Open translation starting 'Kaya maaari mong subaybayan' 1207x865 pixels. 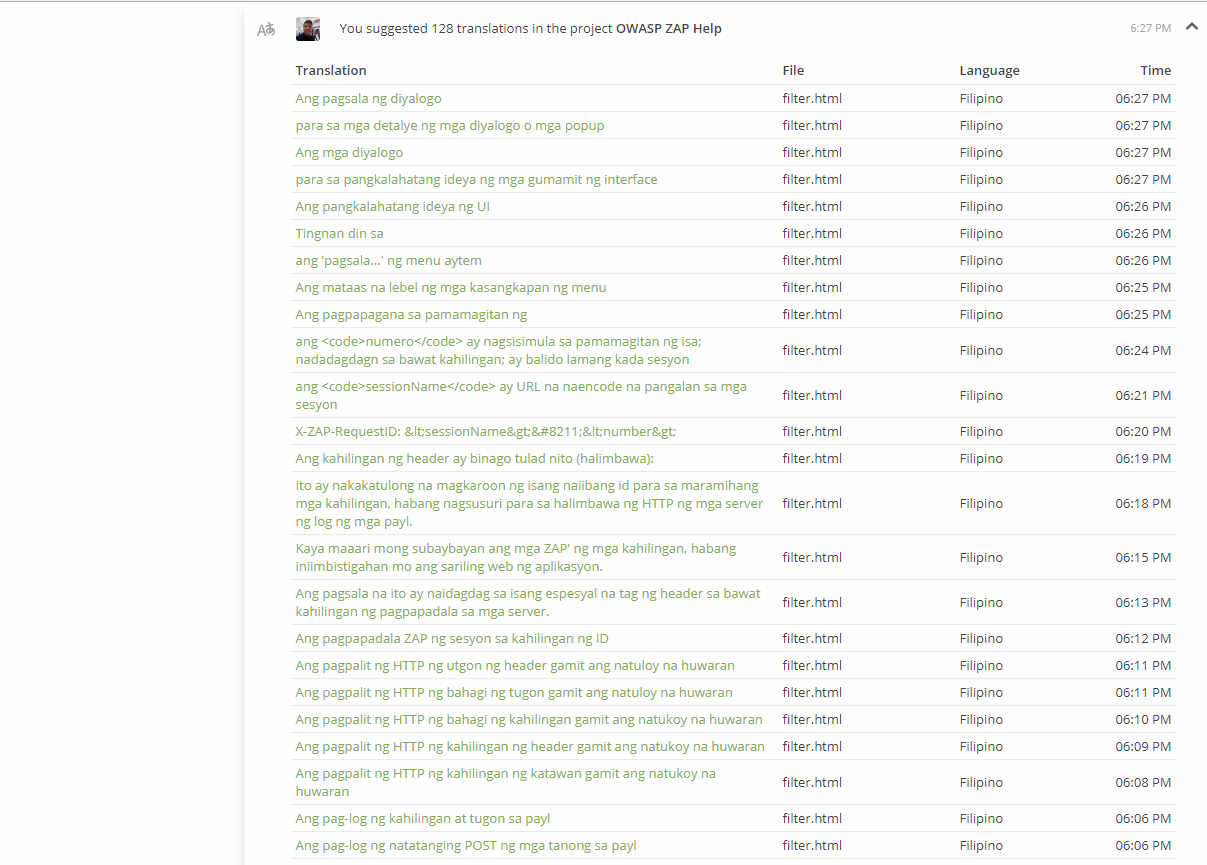click(515, 557)
